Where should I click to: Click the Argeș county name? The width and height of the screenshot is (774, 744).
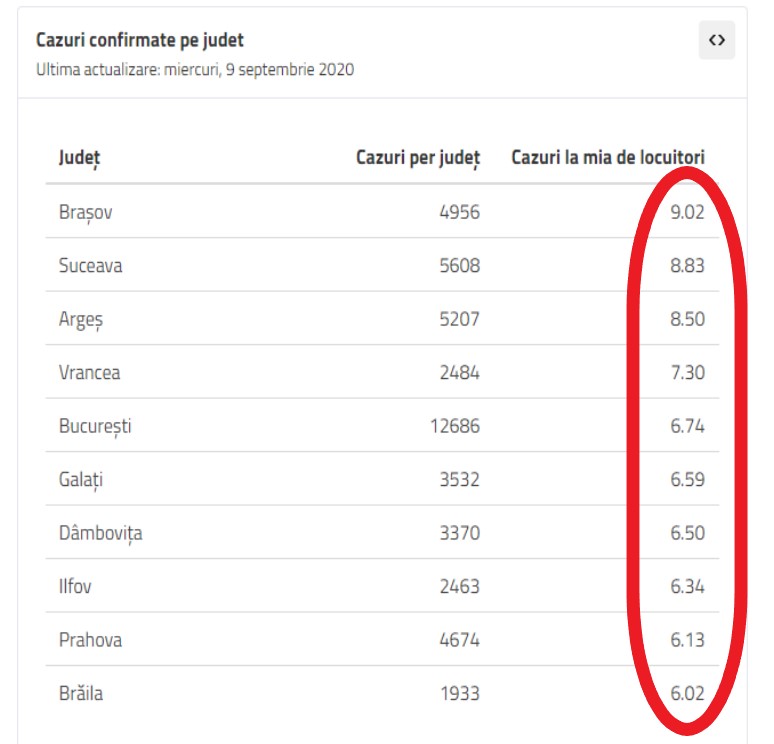(x=81, y=320)
